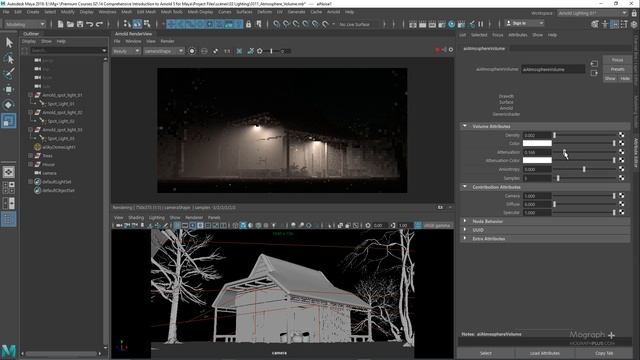Image resolution: width=640 pixels, height=360 pixels.
Task: Click the 1:1 zoom icon in RenderView
Action: tap(227, 51)
